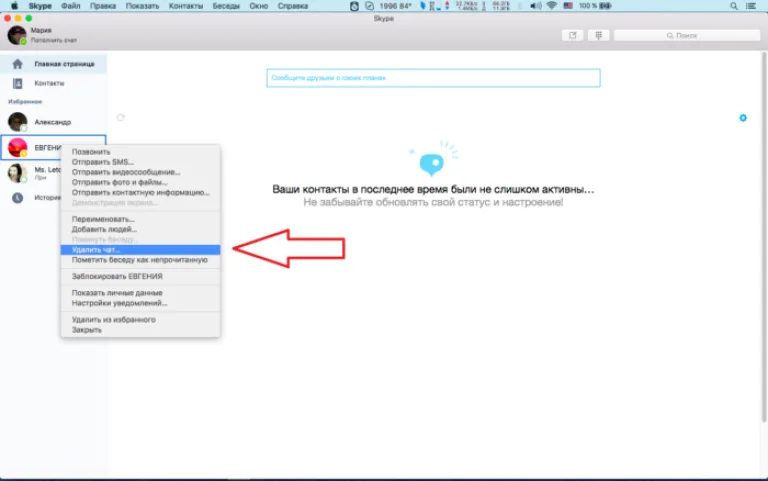
Task: Choose Закрыть in context menu
Action: click(141, 330)
